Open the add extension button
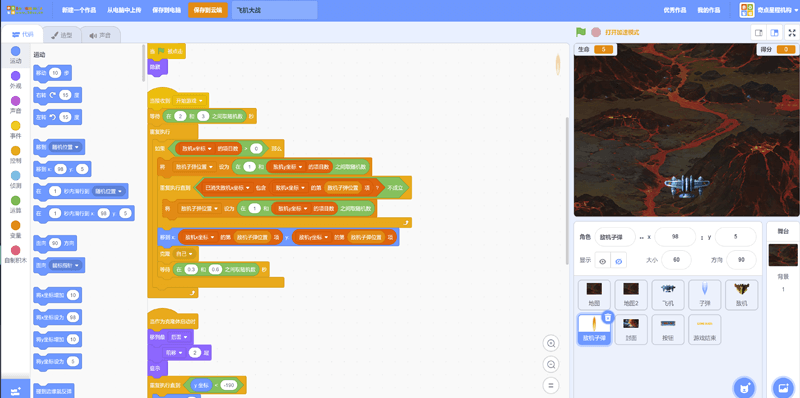Image resolution: width=800 pixels, height=398 pixels. (x=15, y=389)
